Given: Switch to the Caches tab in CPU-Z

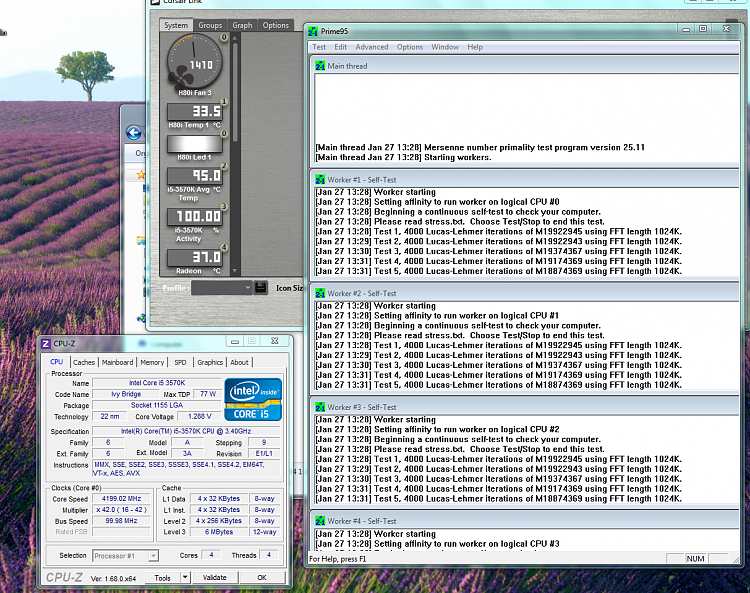Looking at the screenshot, I should click(84, 362).
